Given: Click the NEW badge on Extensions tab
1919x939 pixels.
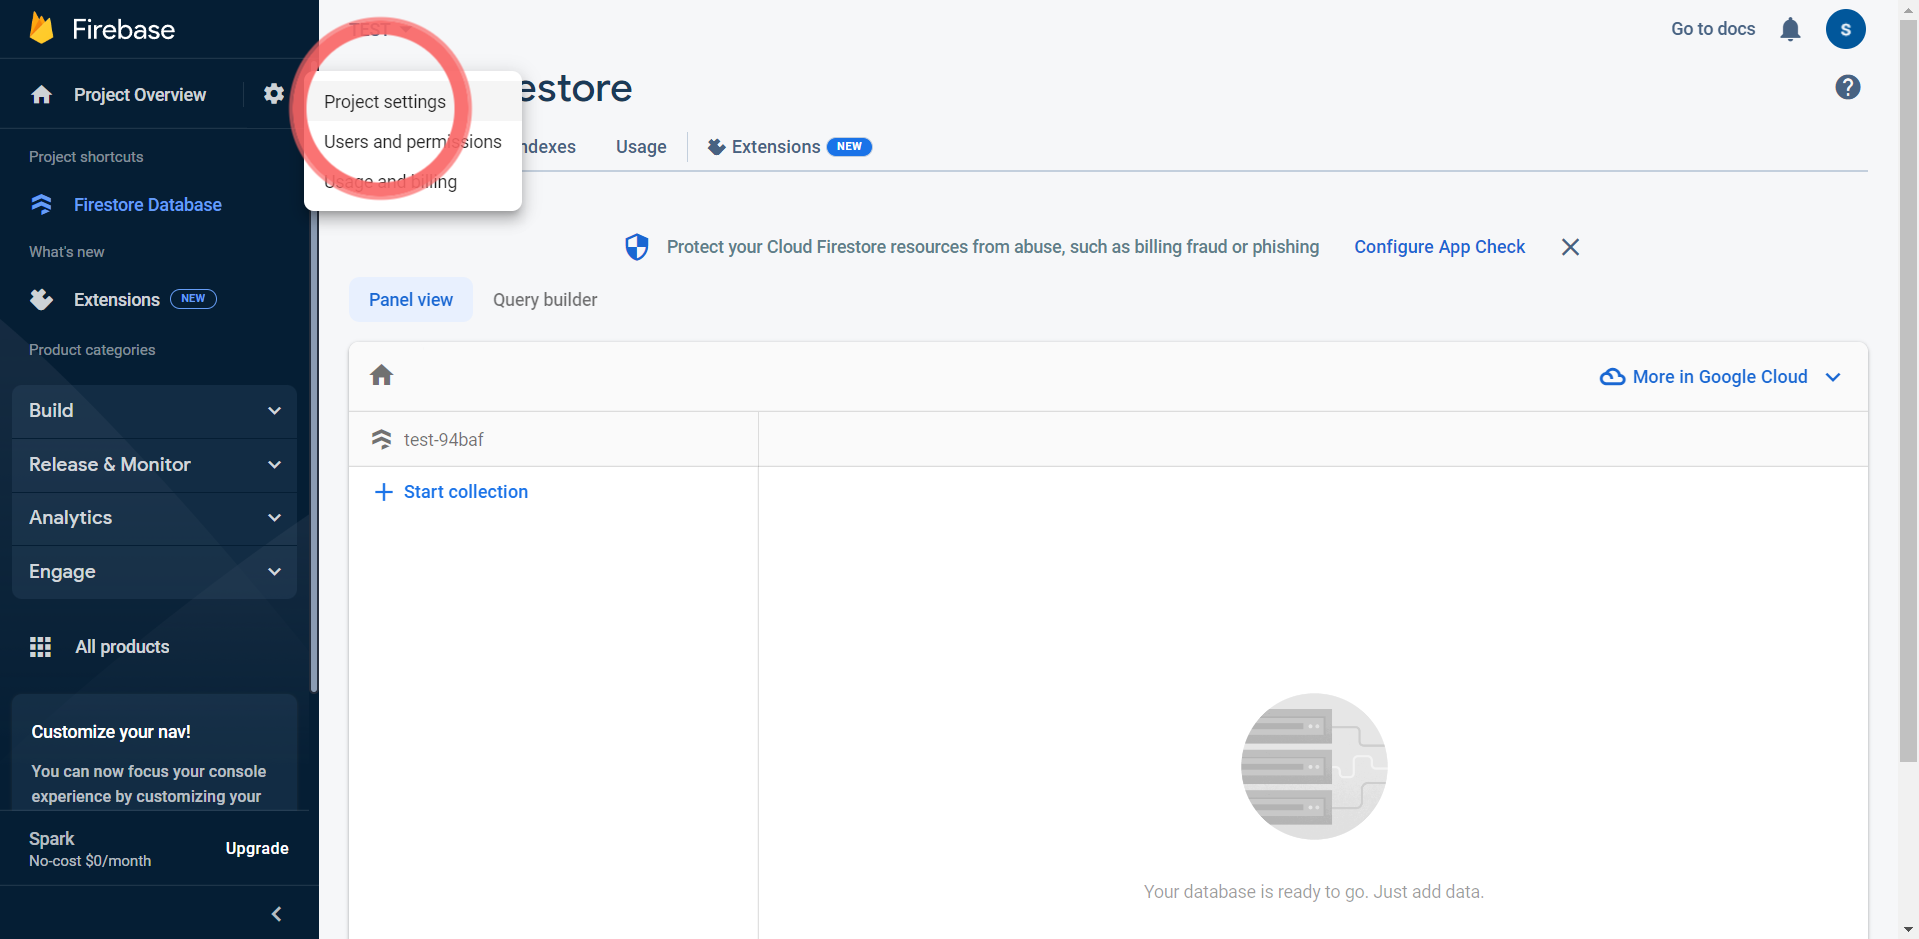Looking at the screenshot, I should click(x=849, y=147).
